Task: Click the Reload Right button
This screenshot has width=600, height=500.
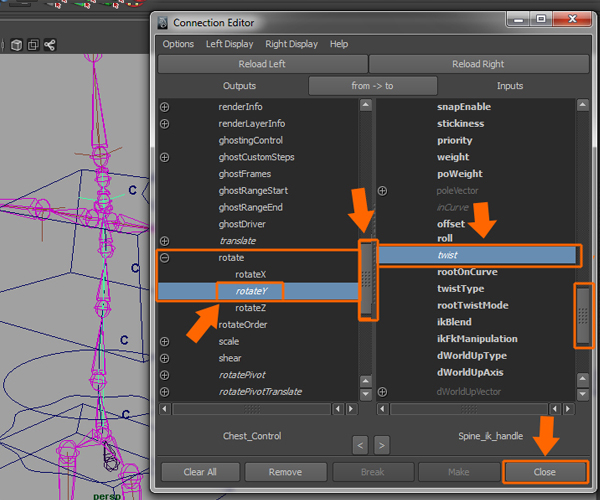Action: (x=478, y=64)
